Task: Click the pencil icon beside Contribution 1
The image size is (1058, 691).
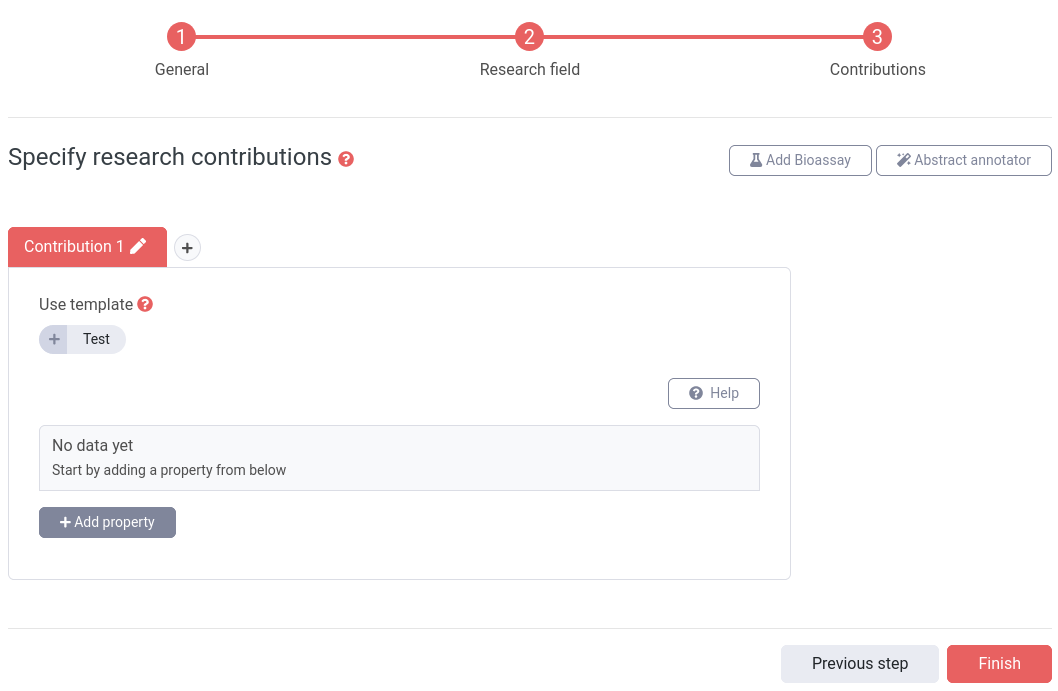Action: pos(138,246)
